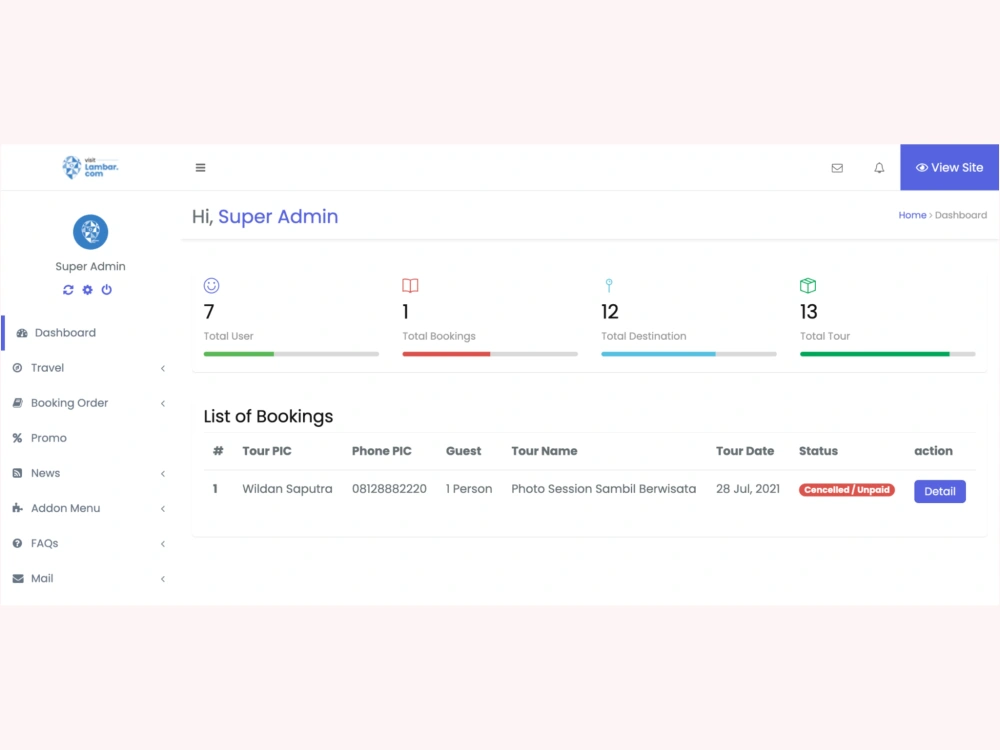Click the smiley icon above Total User
Image resolution: width=1000 pixels, height=750 pixels.
211,285
